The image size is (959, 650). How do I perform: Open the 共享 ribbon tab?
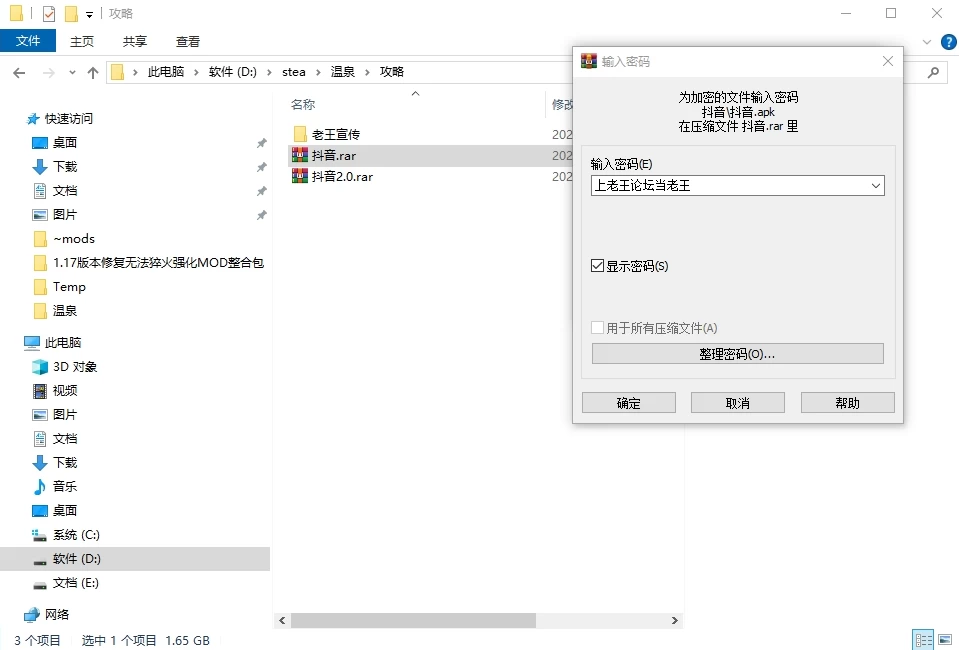pos(135,41)
